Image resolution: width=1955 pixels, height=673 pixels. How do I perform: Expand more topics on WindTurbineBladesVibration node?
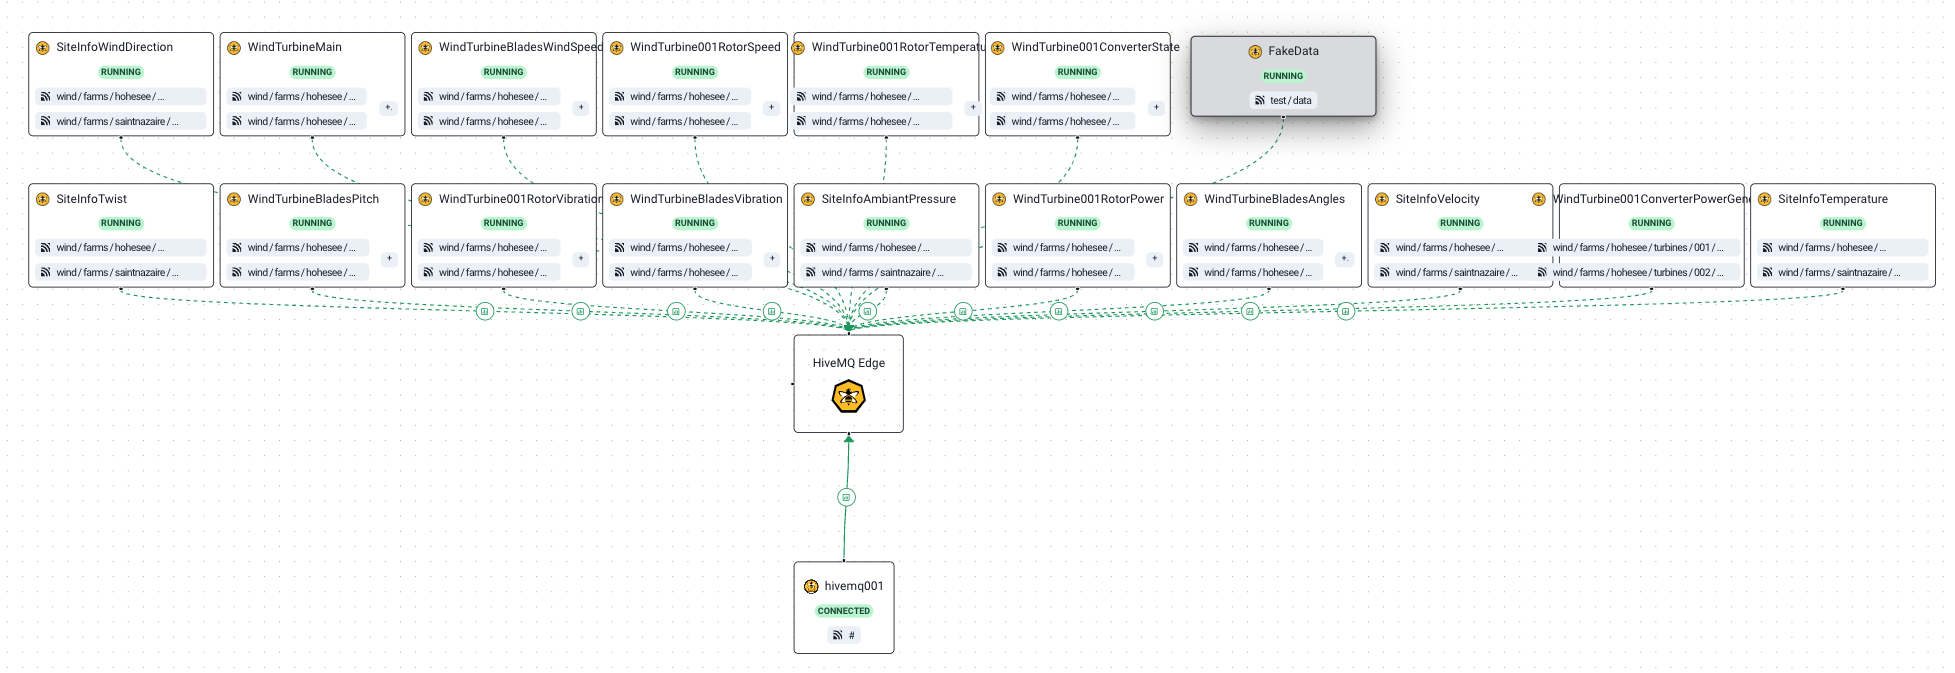[771, 259]
